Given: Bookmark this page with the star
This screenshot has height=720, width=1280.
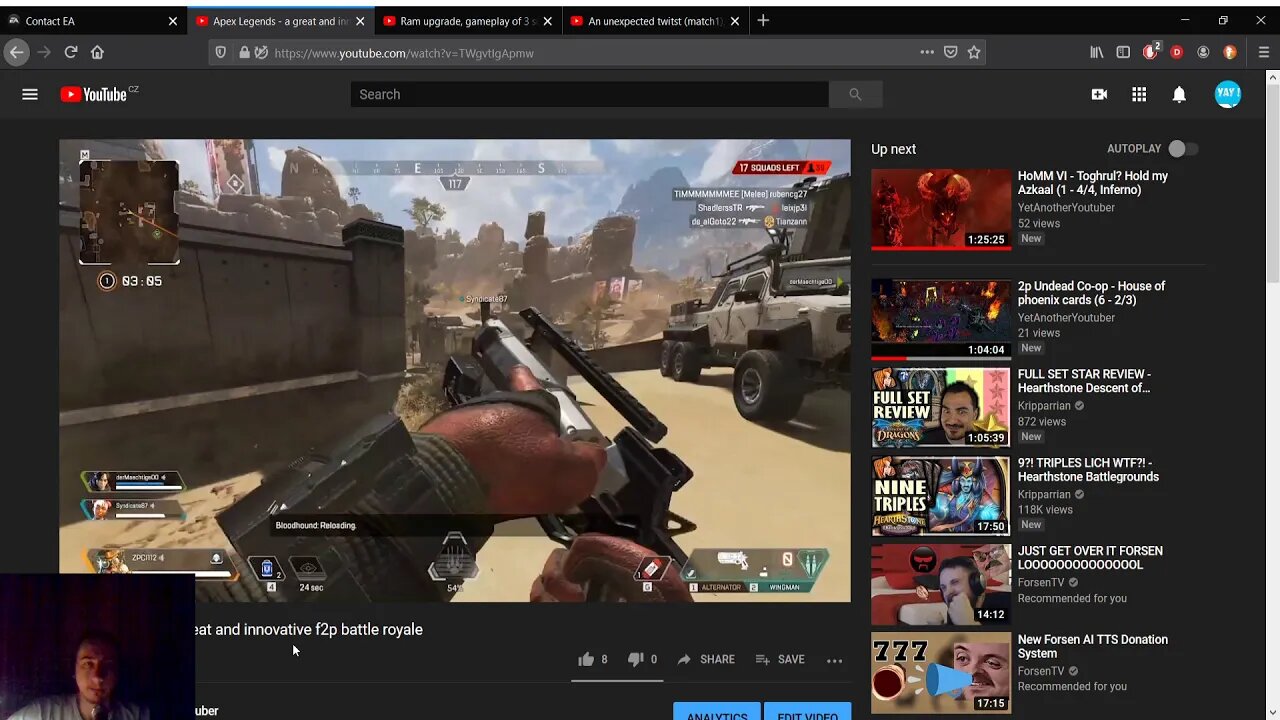Looking at the screenshot, I should click(x=974, y=52).
